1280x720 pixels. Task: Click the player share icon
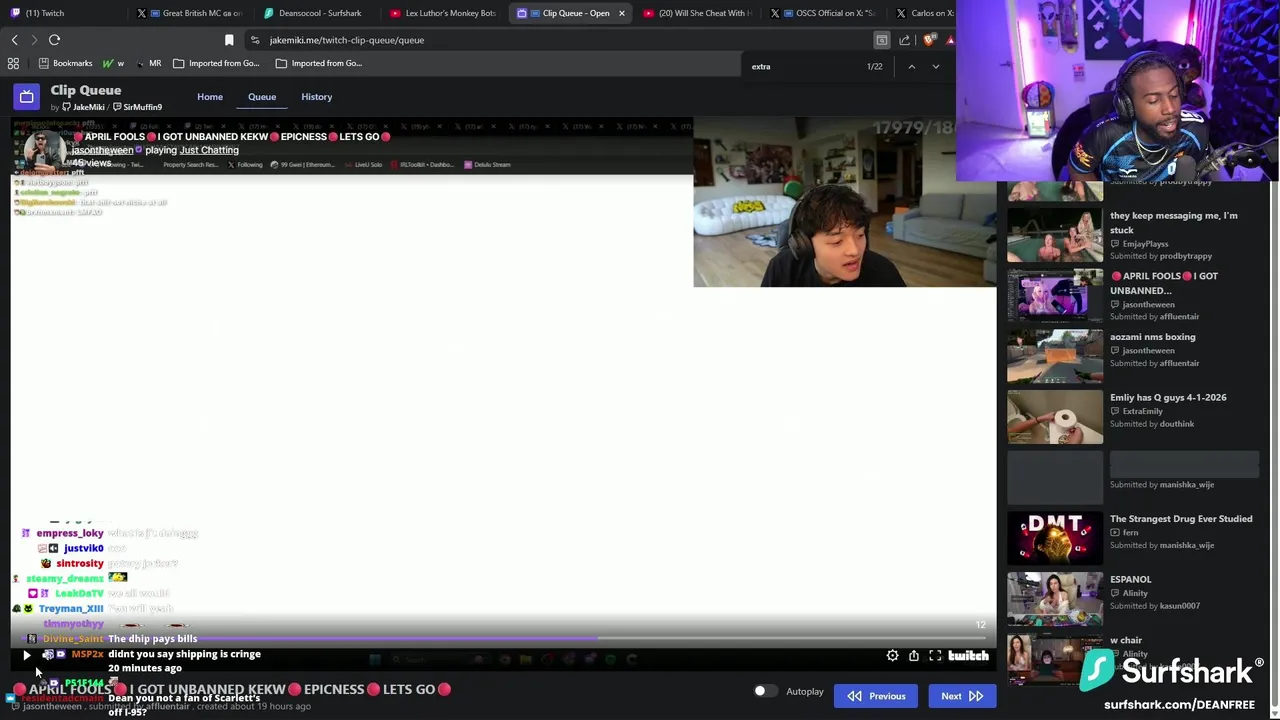coord(913,656)
